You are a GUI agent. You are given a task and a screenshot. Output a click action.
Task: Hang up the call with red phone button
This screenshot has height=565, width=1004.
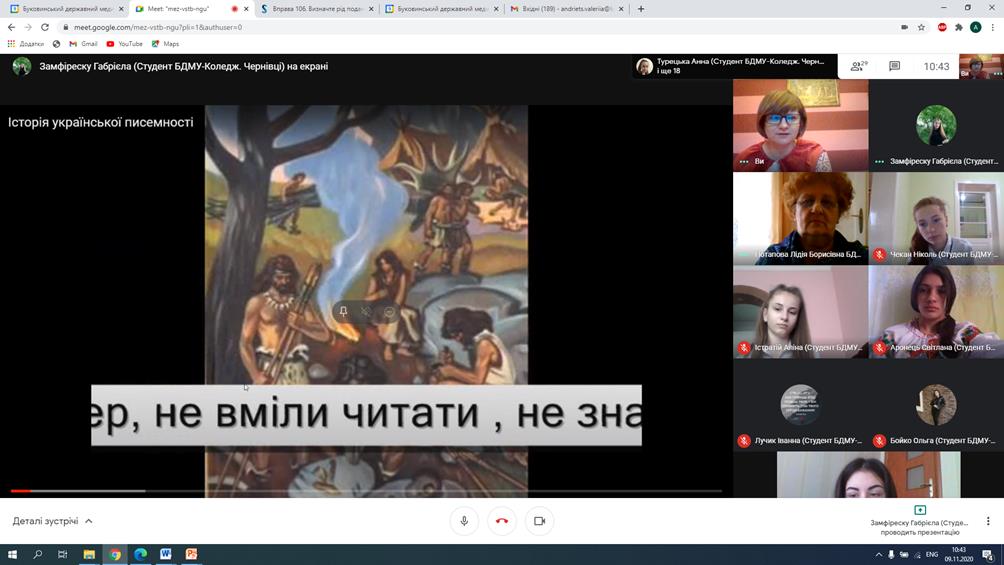point(502,521)
